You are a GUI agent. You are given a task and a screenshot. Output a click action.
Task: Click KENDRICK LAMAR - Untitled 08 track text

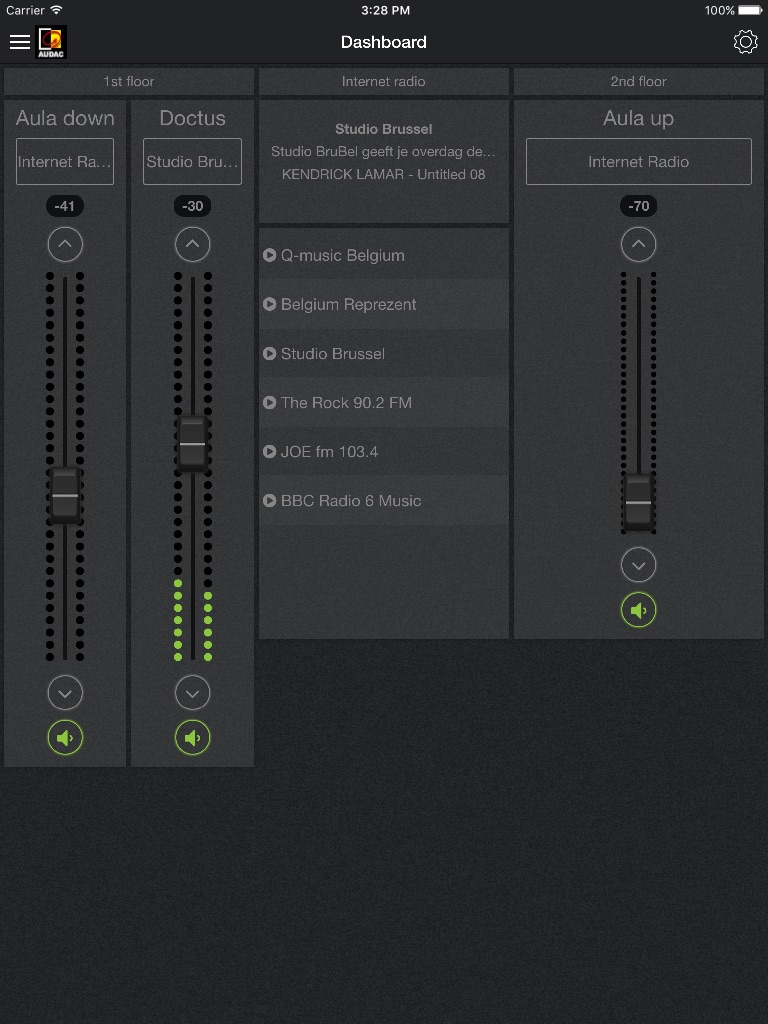(x=383, y=174)
